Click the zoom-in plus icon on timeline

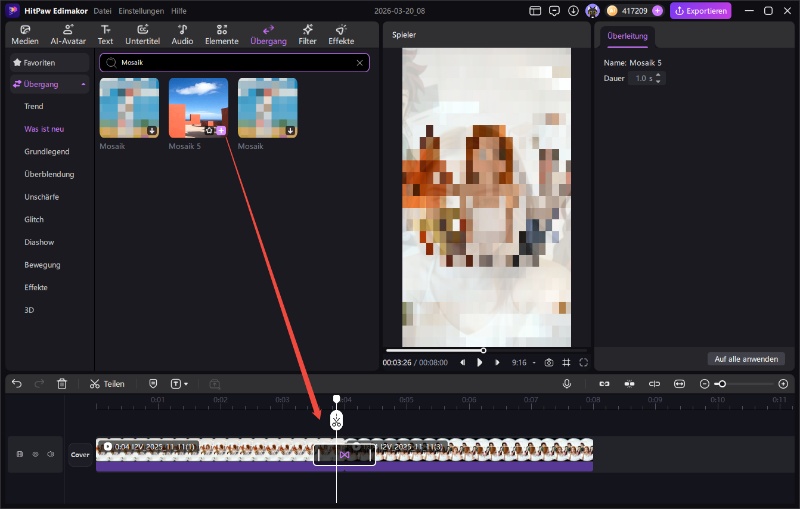pyautogui.click(x=783, y=384)
